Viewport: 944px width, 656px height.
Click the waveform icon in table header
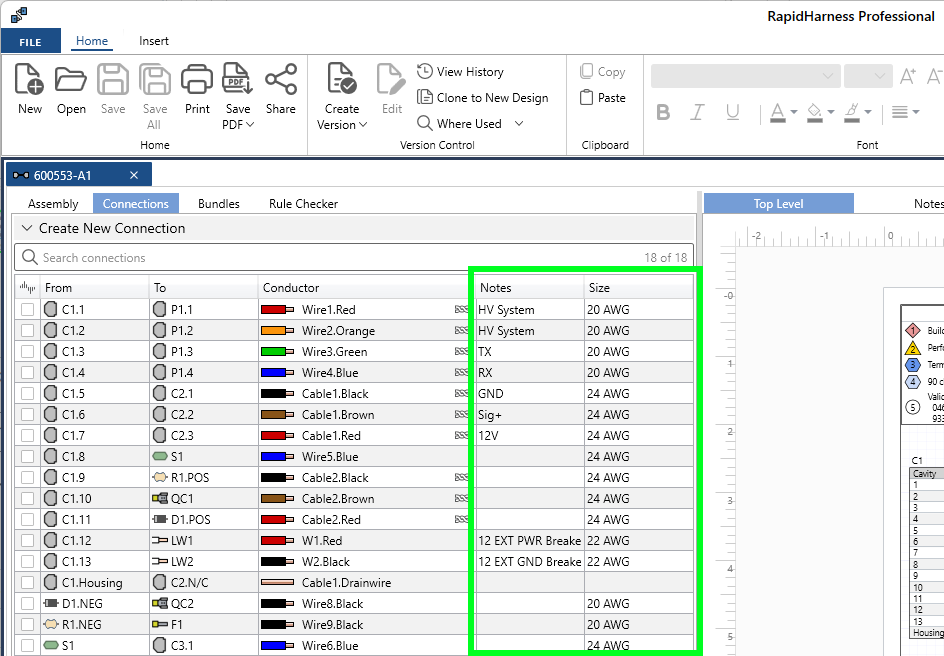pos(27,287)
